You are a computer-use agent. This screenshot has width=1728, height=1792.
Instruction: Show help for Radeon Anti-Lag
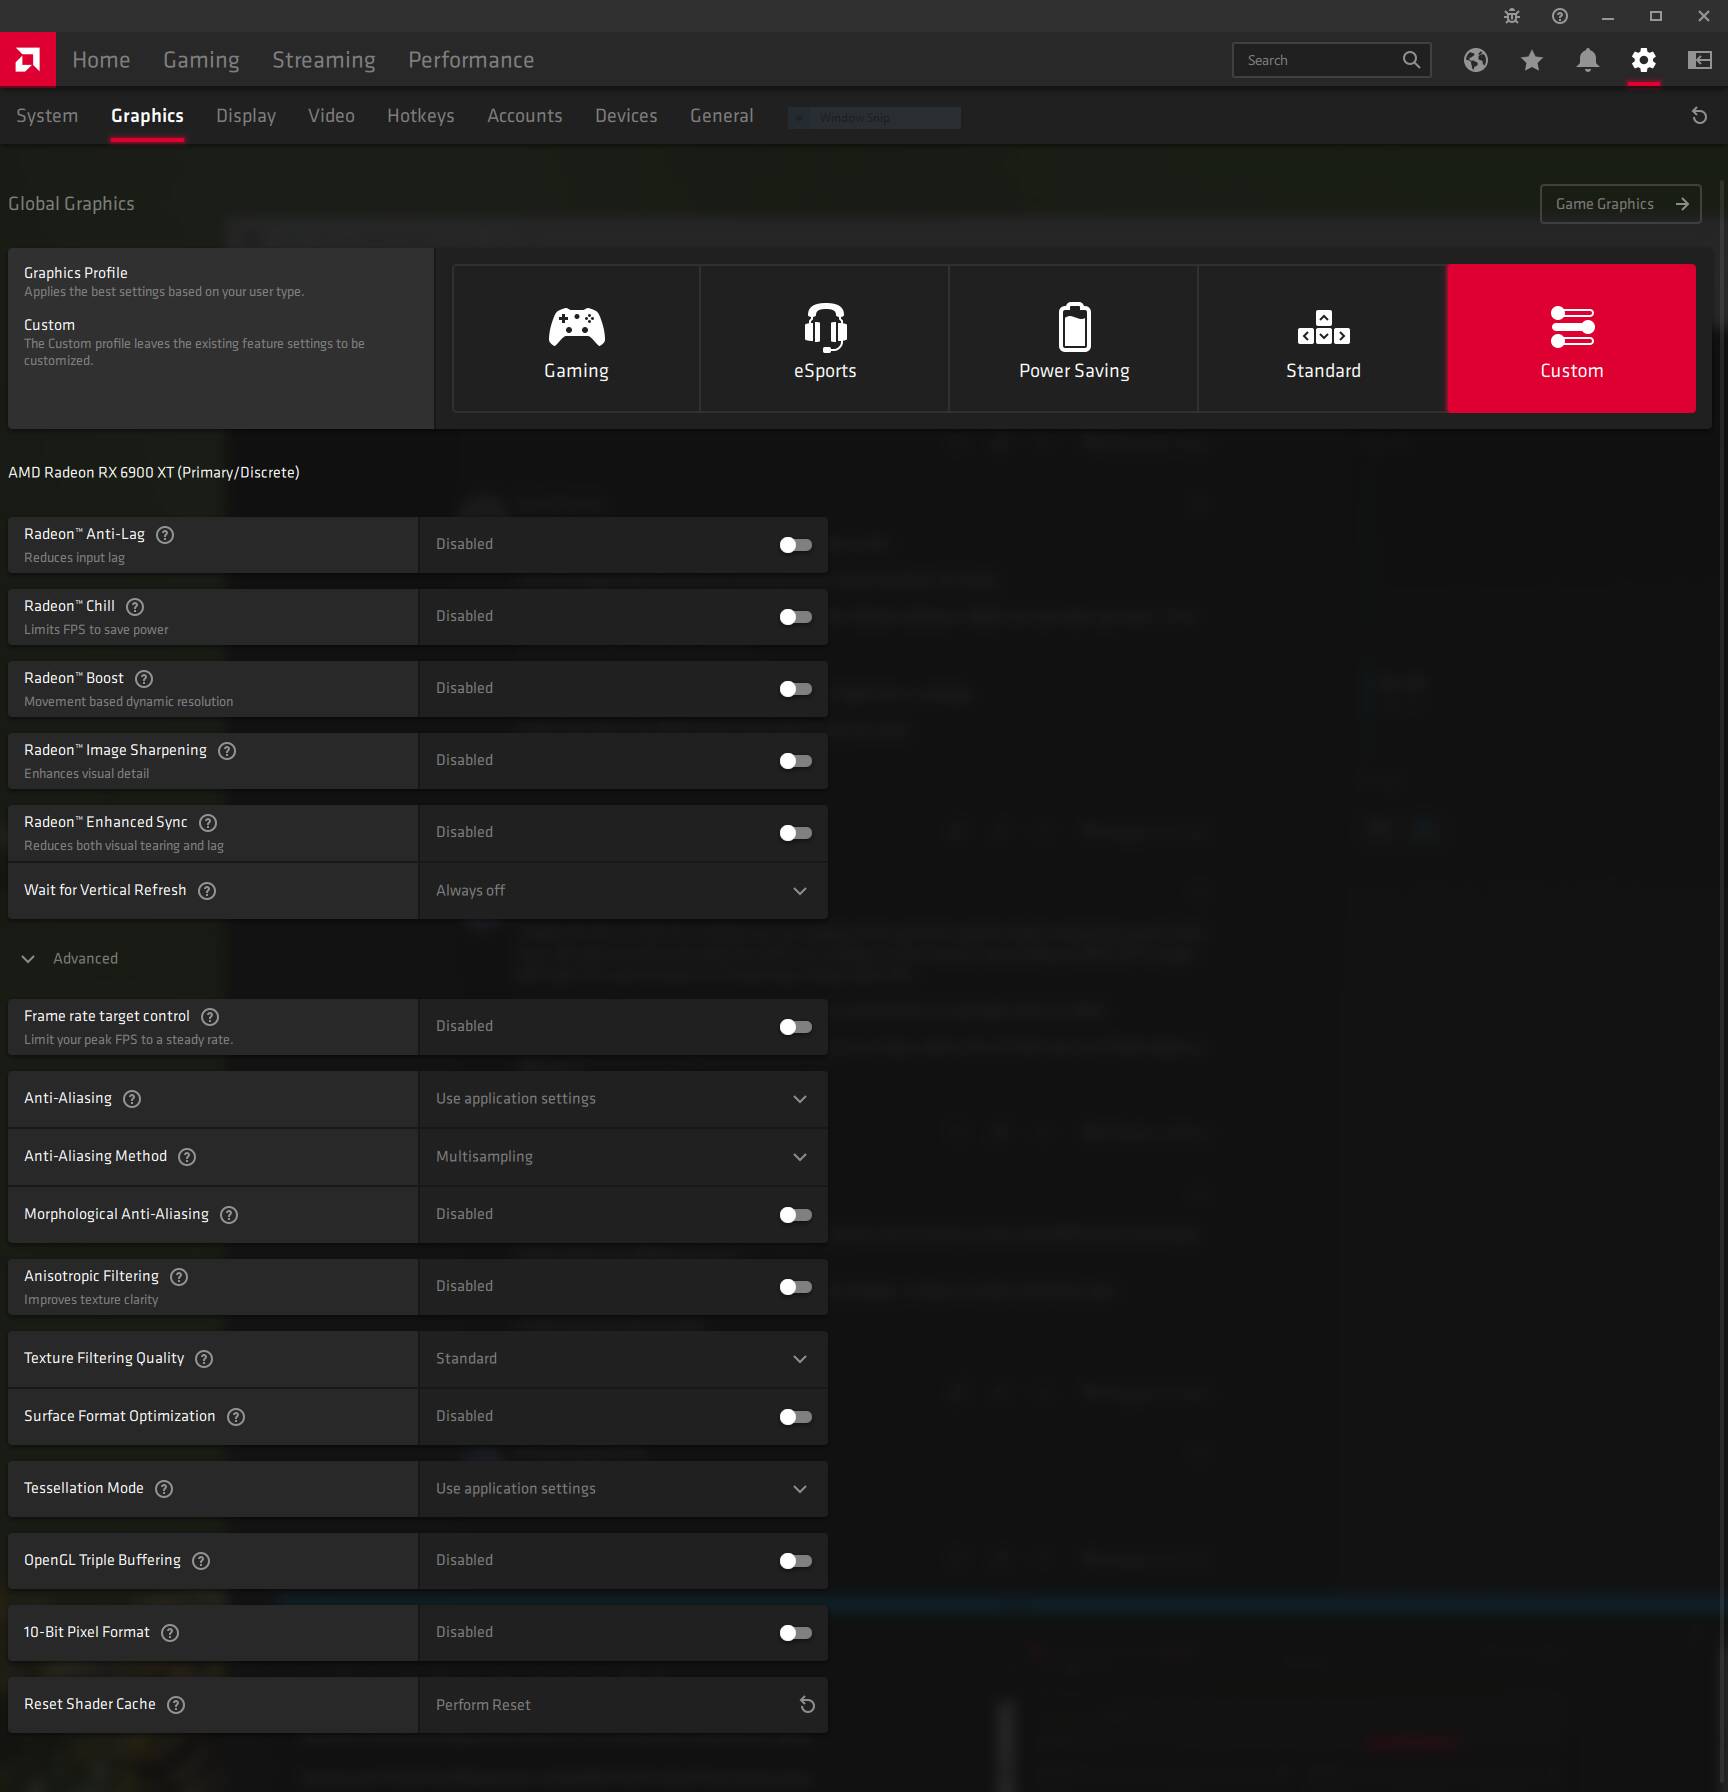pyautogui.click(x=166, y=535)
